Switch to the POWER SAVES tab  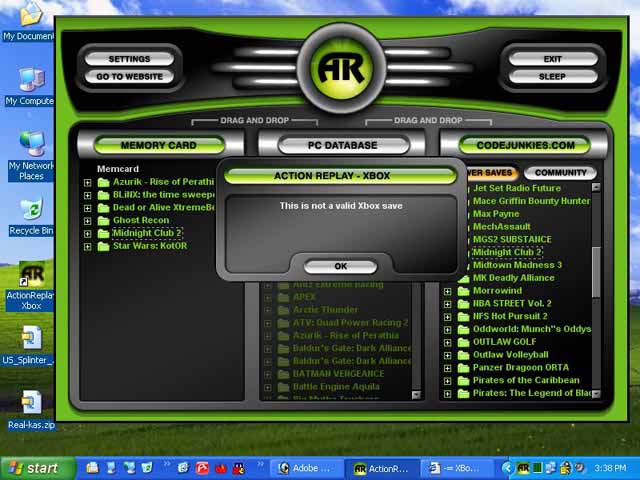pyautogui.click(x=492, y=173)
